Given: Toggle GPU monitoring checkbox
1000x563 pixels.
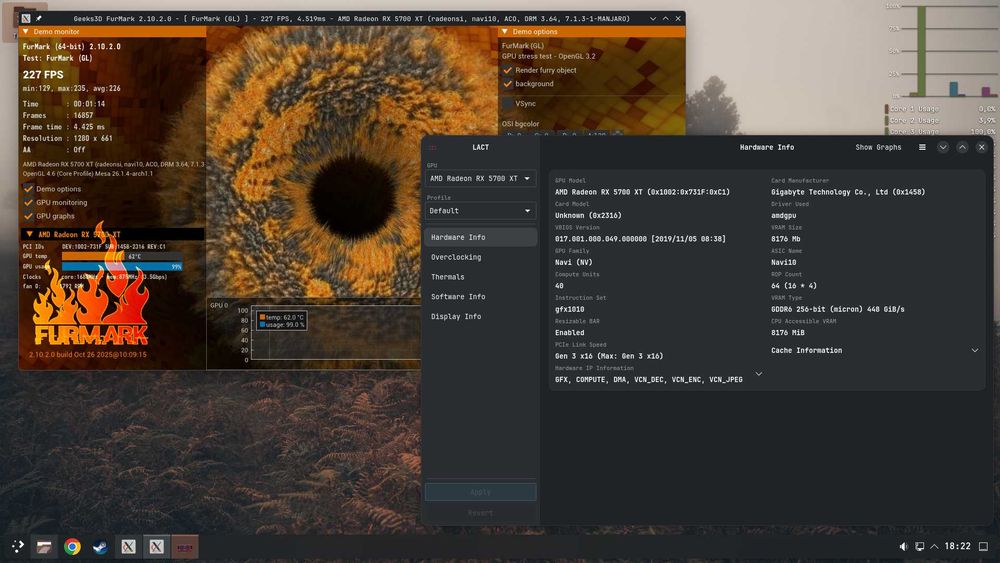Looking at the screenshot, I should 28,202.
